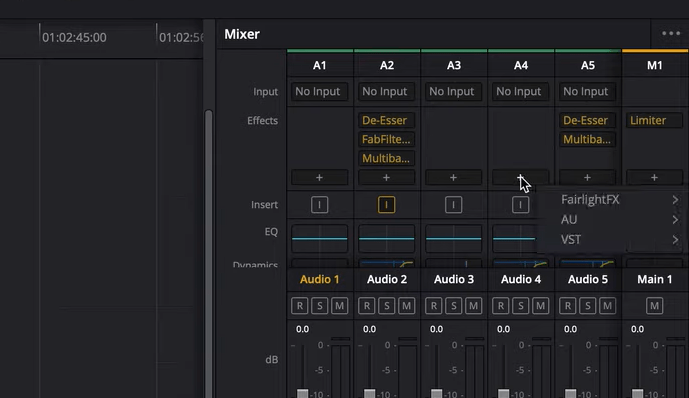Open the De-Esser effect on A2
Screen dimensions: 689x398
point(386,120)
